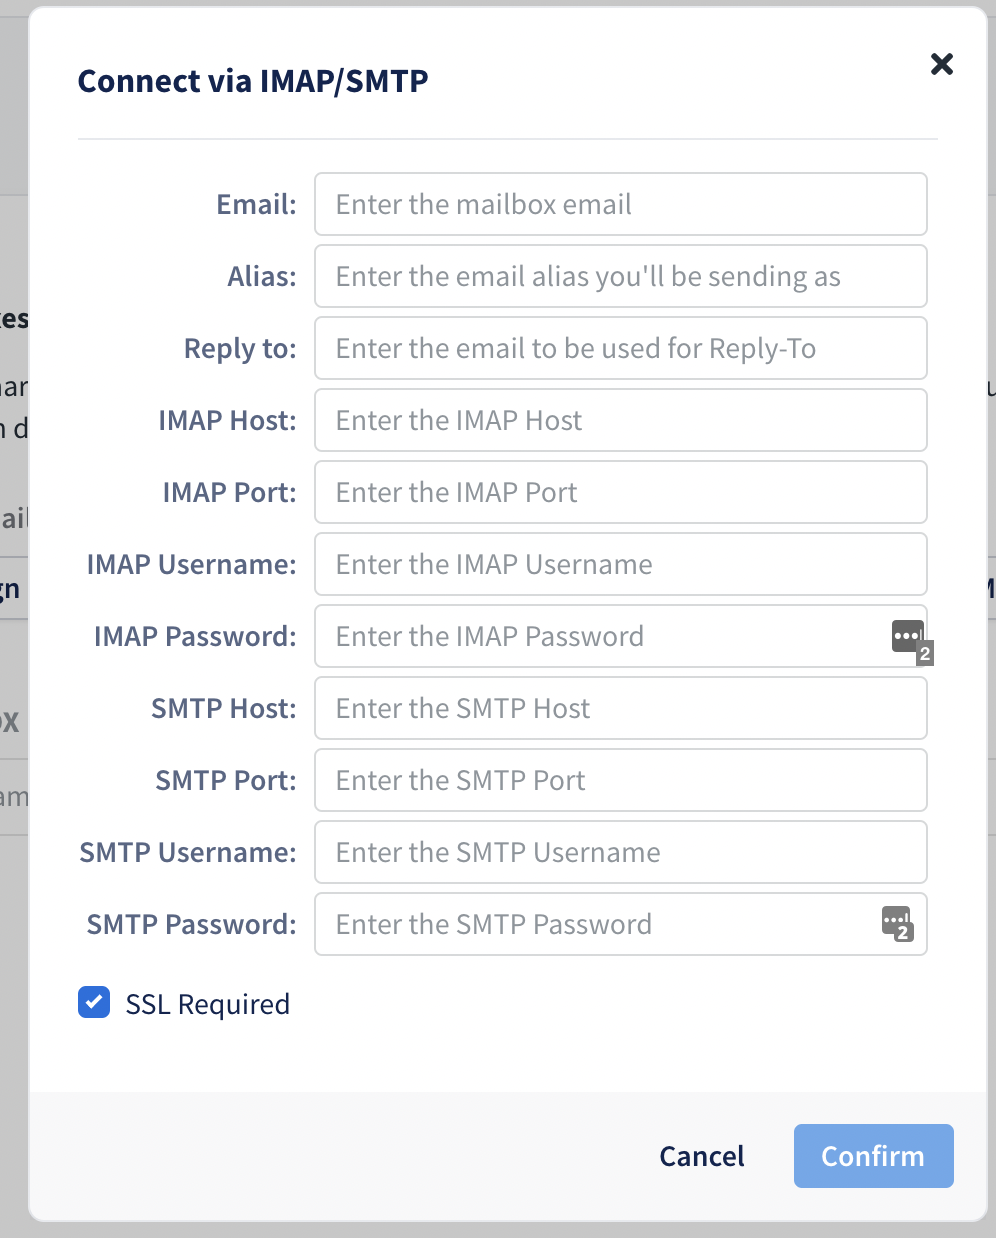The height and width of the screenshot is (1238, 996).
Task: Click the Email field label
Action: tap(256, 204)
